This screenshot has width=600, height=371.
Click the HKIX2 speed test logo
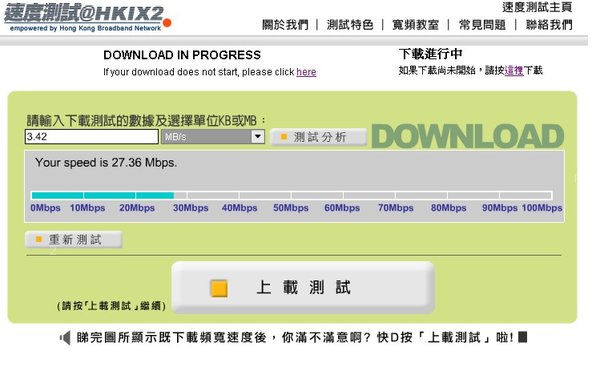pos(84,17)
